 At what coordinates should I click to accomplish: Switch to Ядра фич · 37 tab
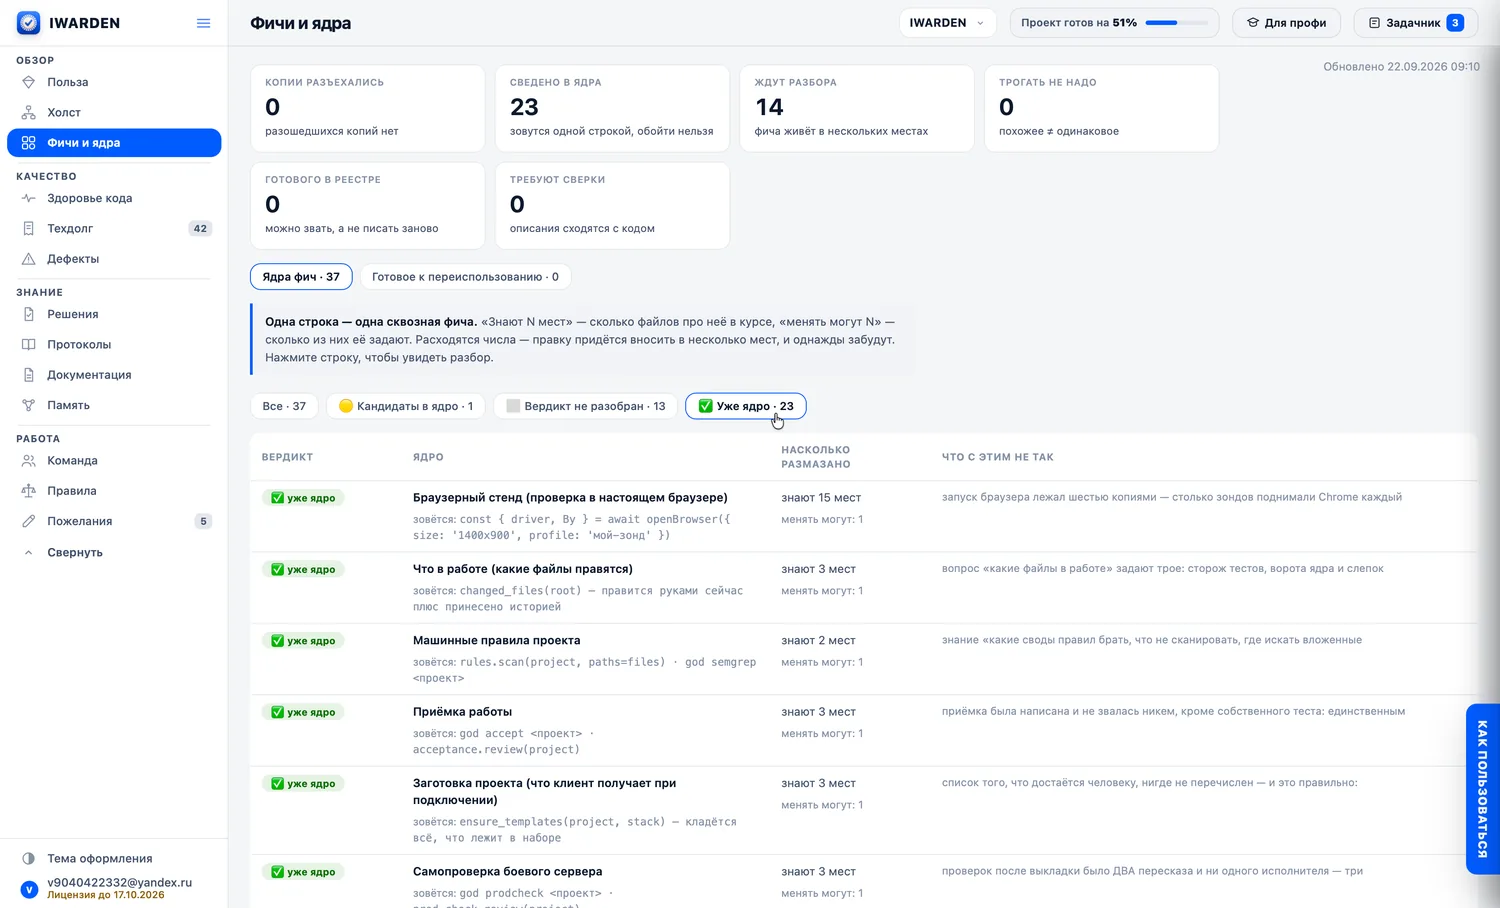[x=301, y=277]
